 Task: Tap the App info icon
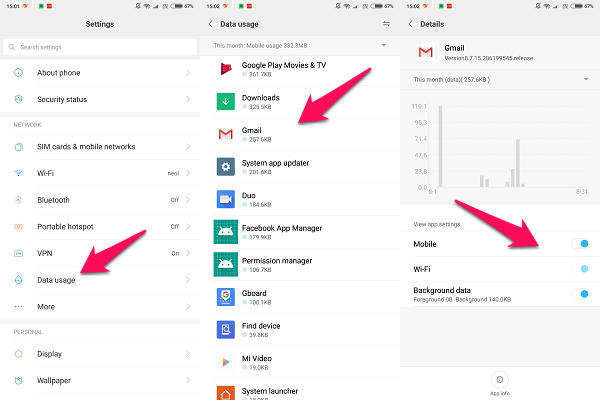click(x=500, y=379)
